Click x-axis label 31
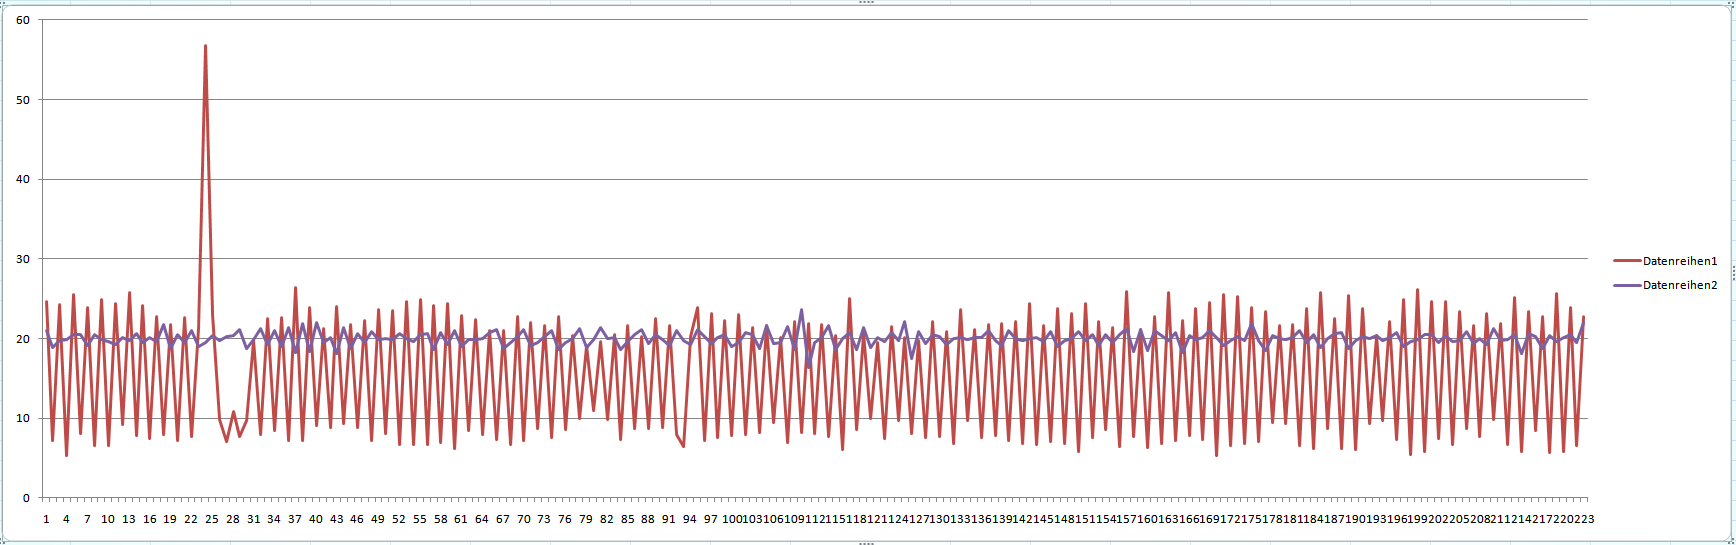Viewport: 1736px width, 545px height. (253, 519)
